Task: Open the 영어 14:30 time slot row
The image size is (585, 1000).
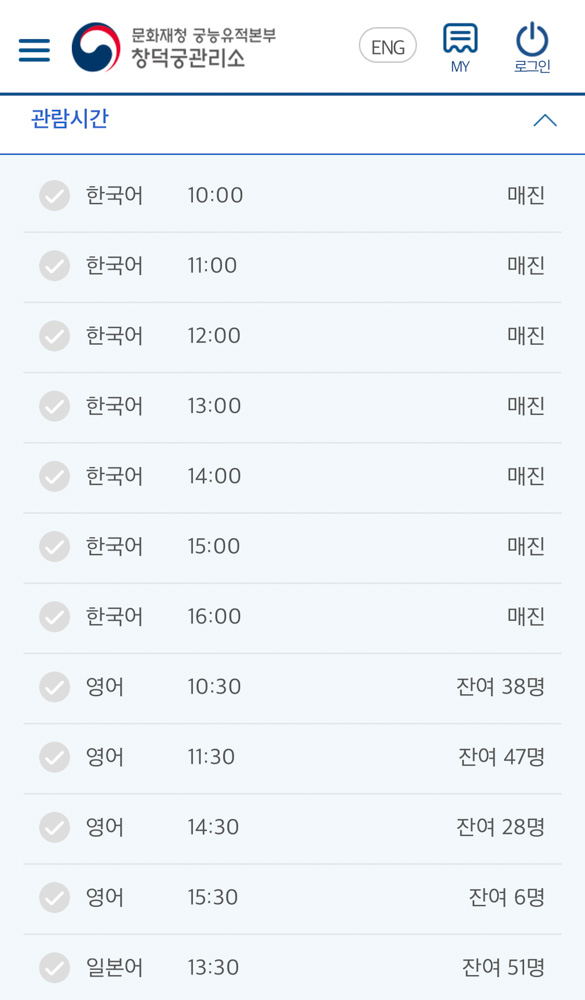Action: click(292, 828)
